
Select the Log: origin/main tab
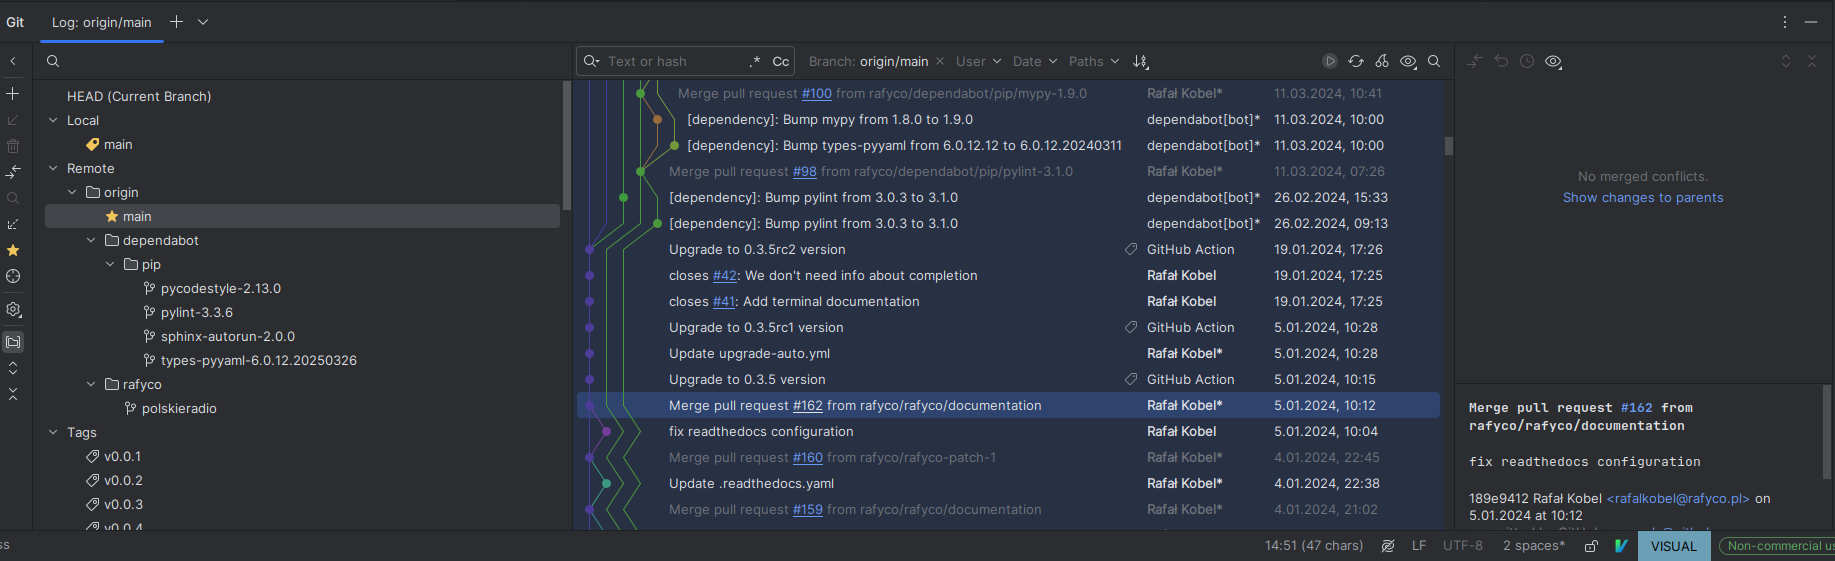pos(102,22)
